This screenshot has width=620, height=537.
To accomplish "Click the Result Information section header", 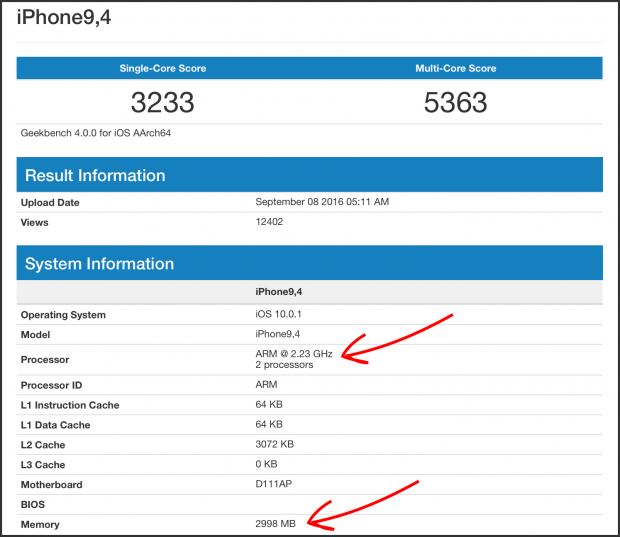I will point(95,176).
